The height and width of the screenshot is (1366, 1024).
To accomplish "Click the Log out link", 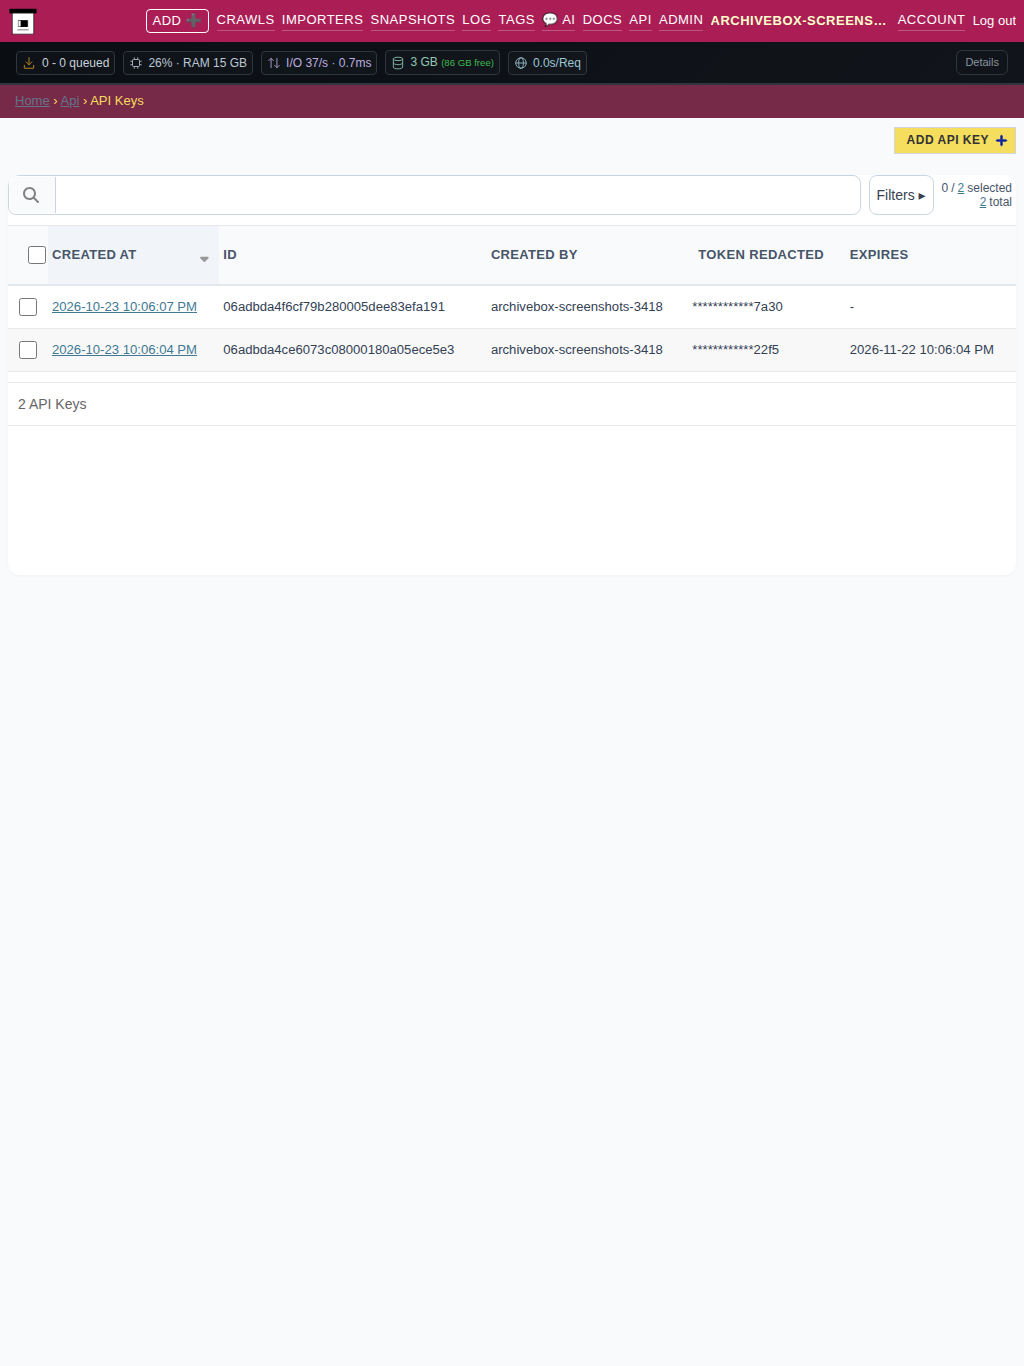I will [994, 20].
